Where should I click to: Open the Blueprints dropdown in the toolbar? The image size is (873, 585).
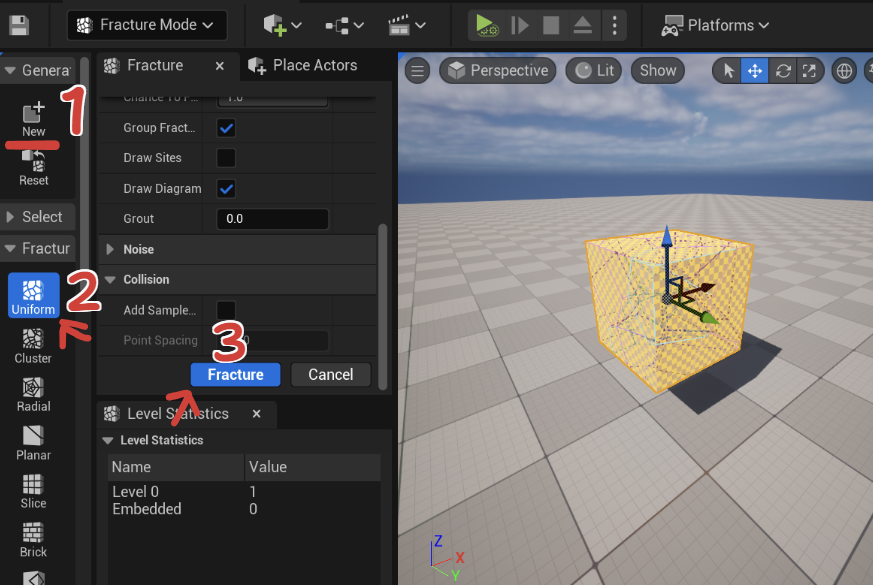345,25
